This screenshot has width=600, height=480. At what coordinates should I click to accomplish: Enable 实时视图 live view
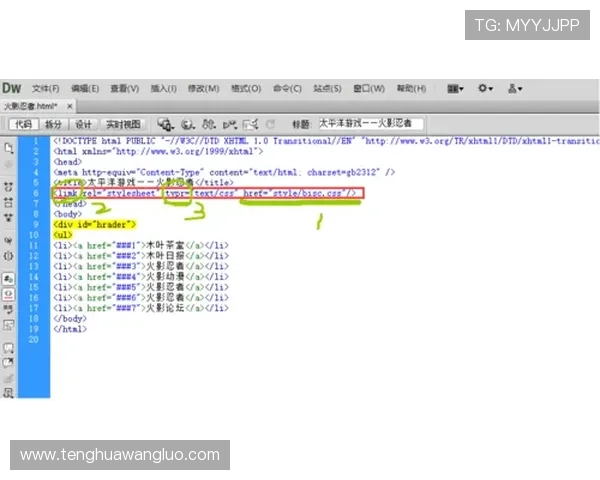tap(123, 124)
